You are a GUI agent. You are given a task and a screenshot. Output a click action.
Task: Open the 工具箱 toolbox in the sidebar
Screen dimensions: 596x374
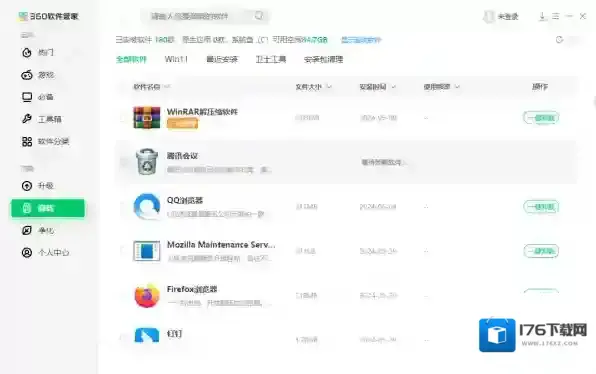(x=41, y=119)
